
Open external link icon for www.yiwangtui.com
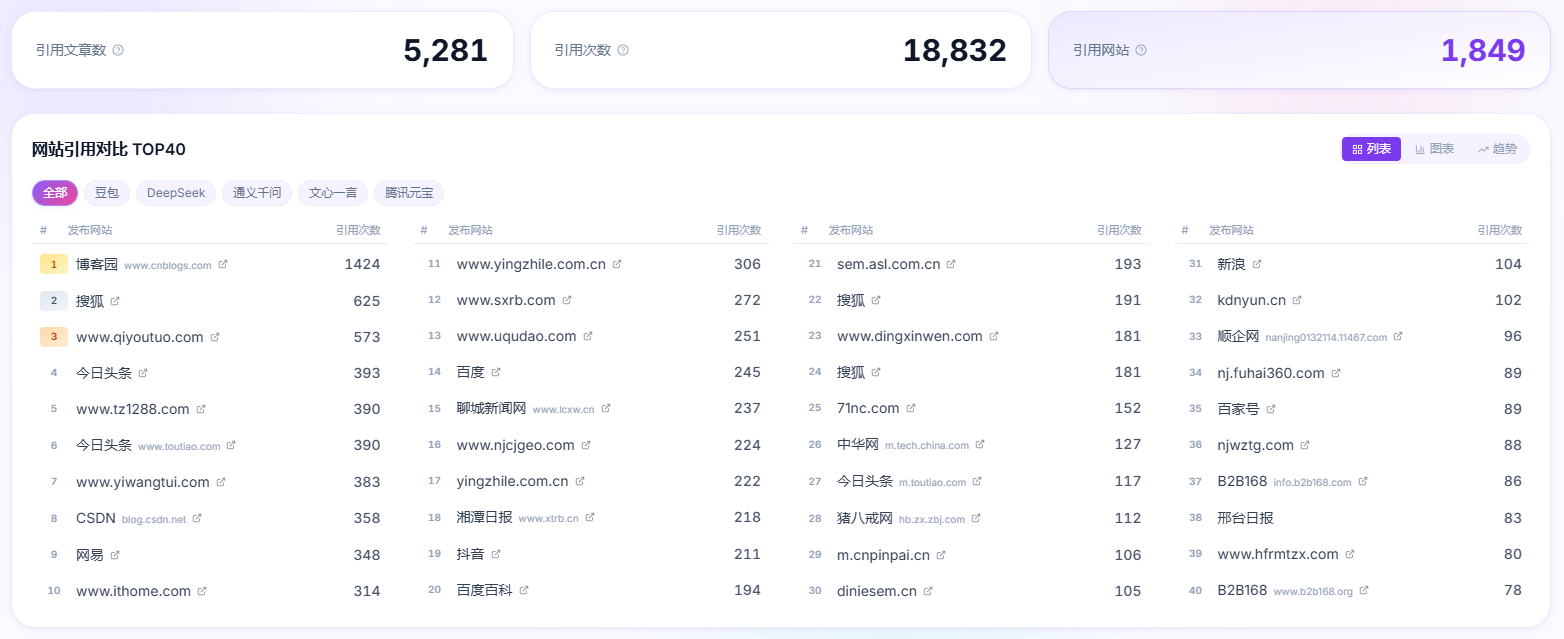point(221,482)
